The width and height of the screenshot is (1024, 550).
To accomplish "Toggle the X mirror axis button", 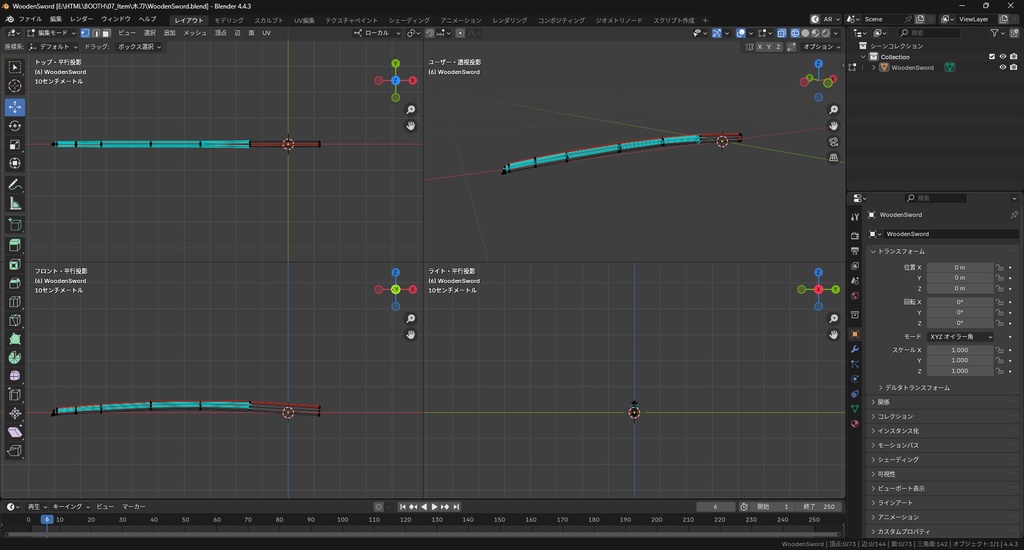I will pos(760,47).
